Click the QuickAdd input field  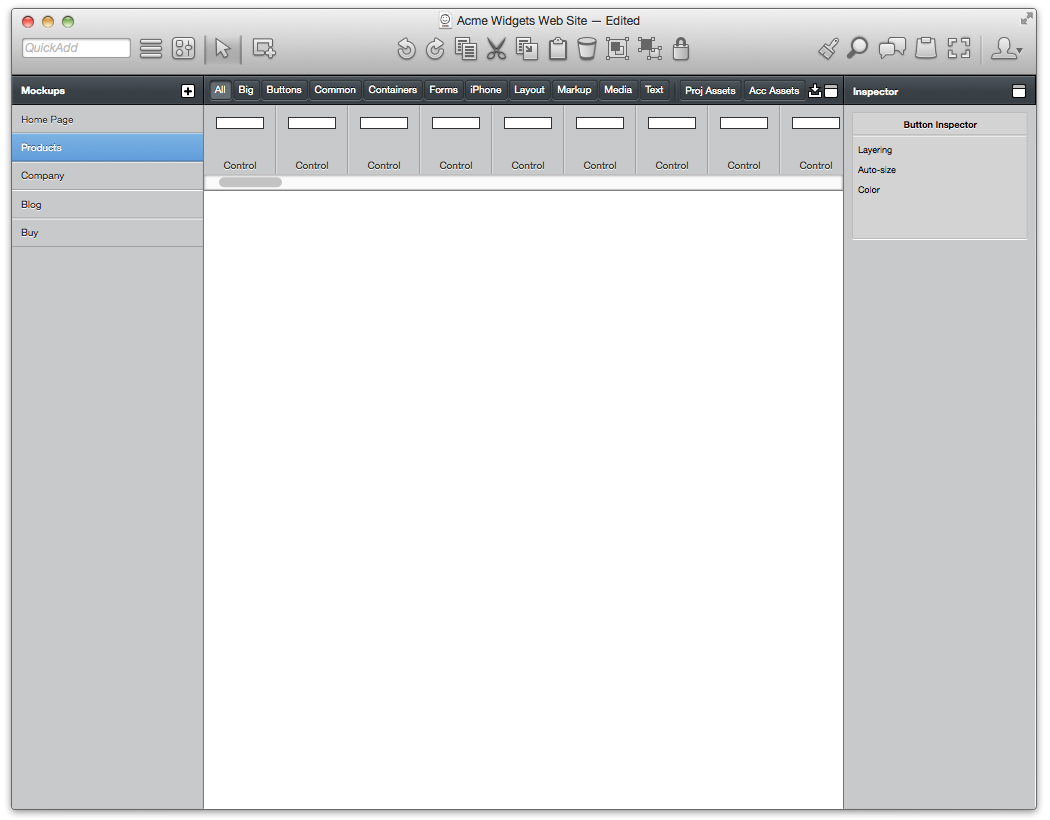[x=76, y=48]
